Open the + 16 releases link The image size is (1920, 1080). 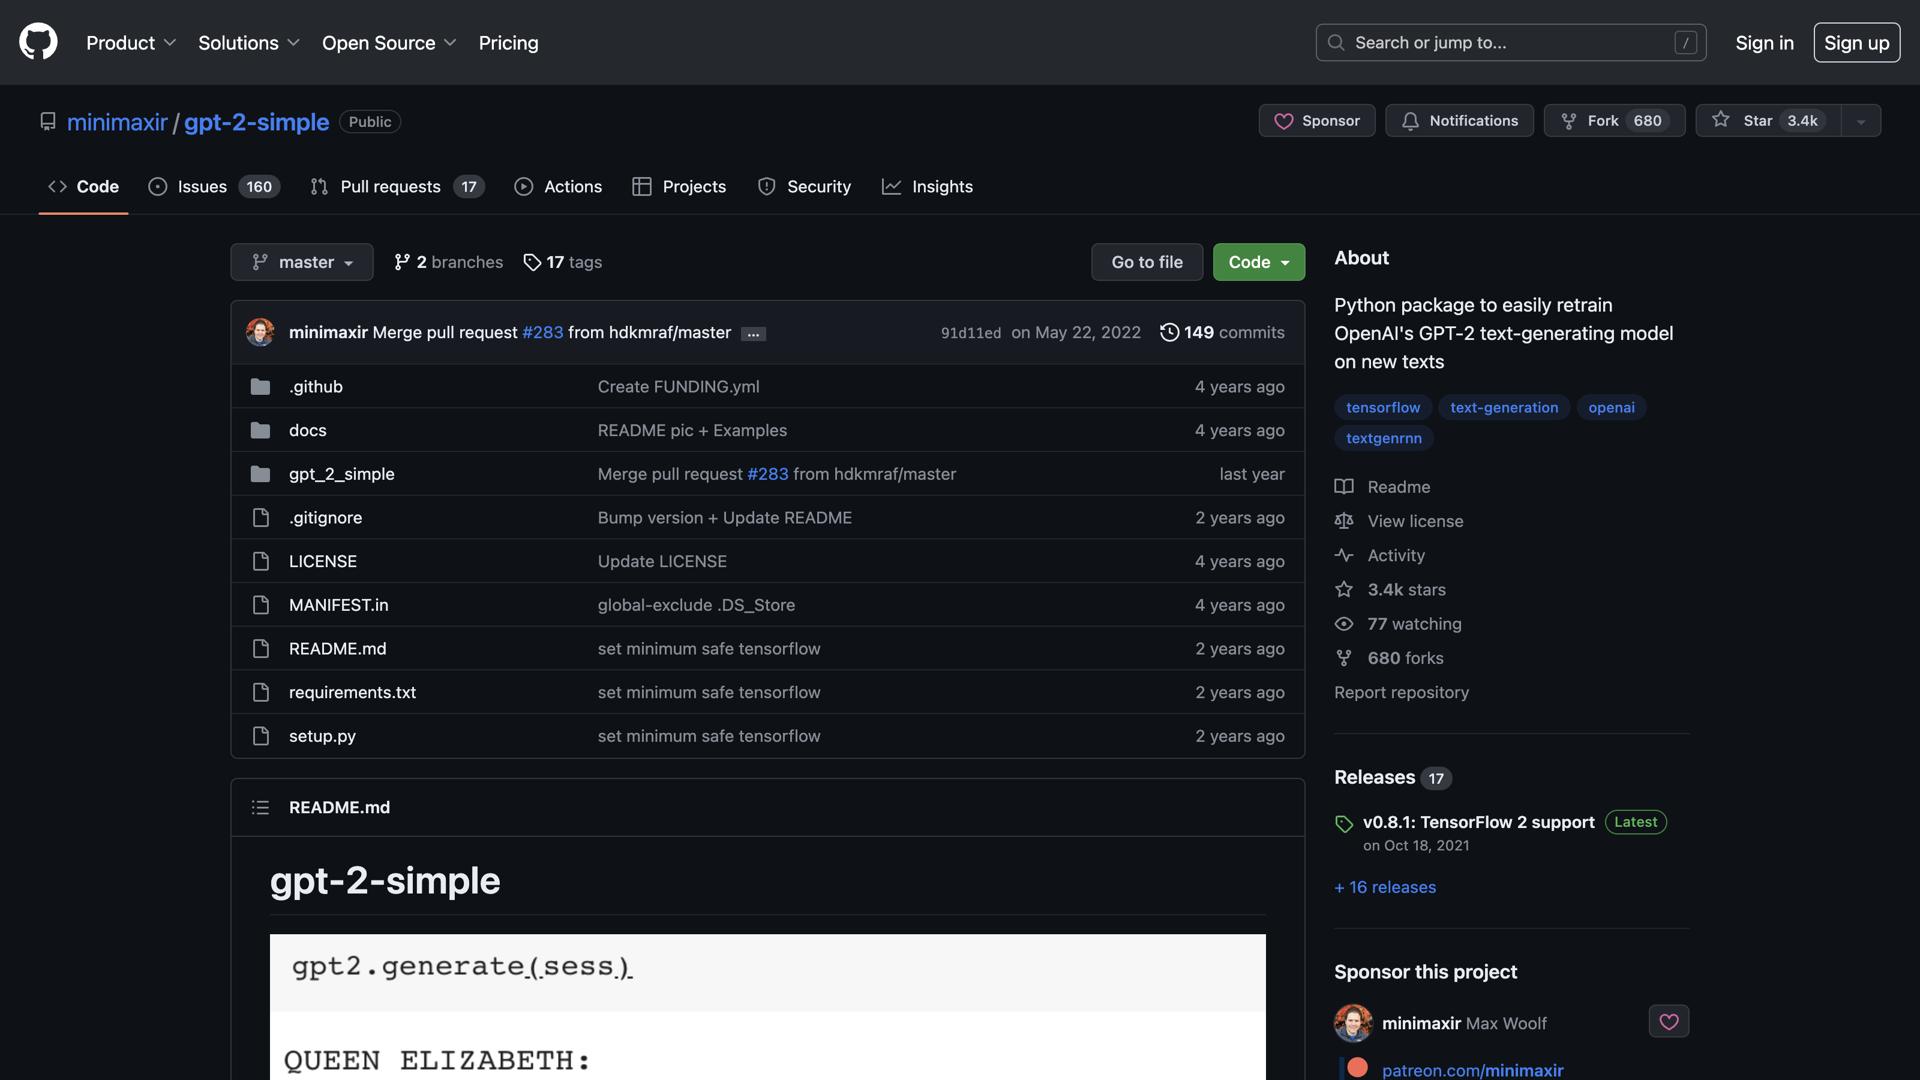1384,887
